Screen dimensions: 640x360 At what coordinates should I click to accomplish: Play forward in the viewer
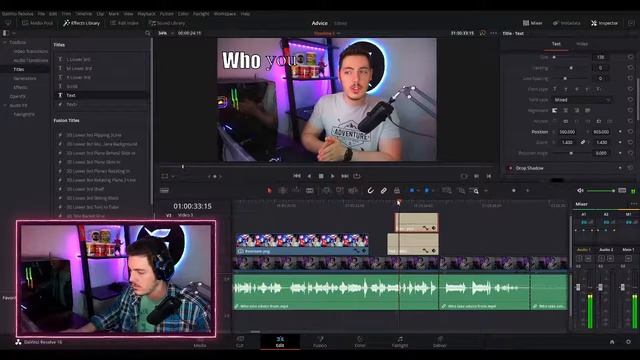point(333,176)
